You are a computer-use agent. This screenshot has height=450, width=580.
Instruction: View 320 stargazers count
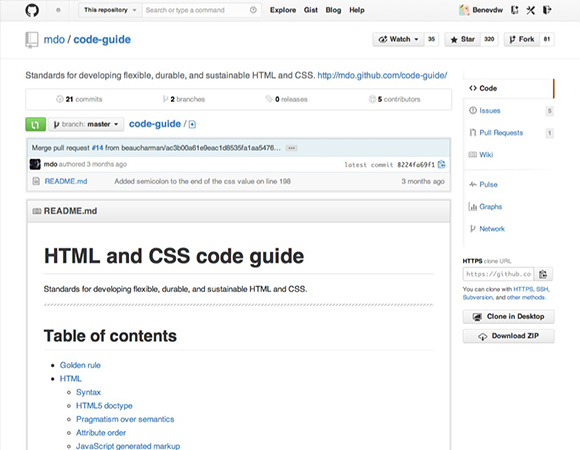(489, 39)
